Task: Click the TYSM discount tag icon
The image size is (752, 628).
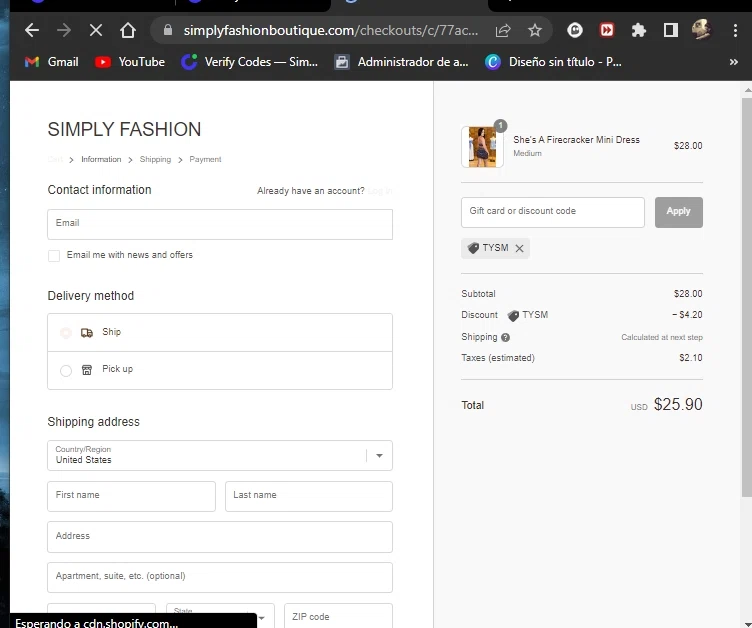Action: pyautogui.click(x=473, y=248)
